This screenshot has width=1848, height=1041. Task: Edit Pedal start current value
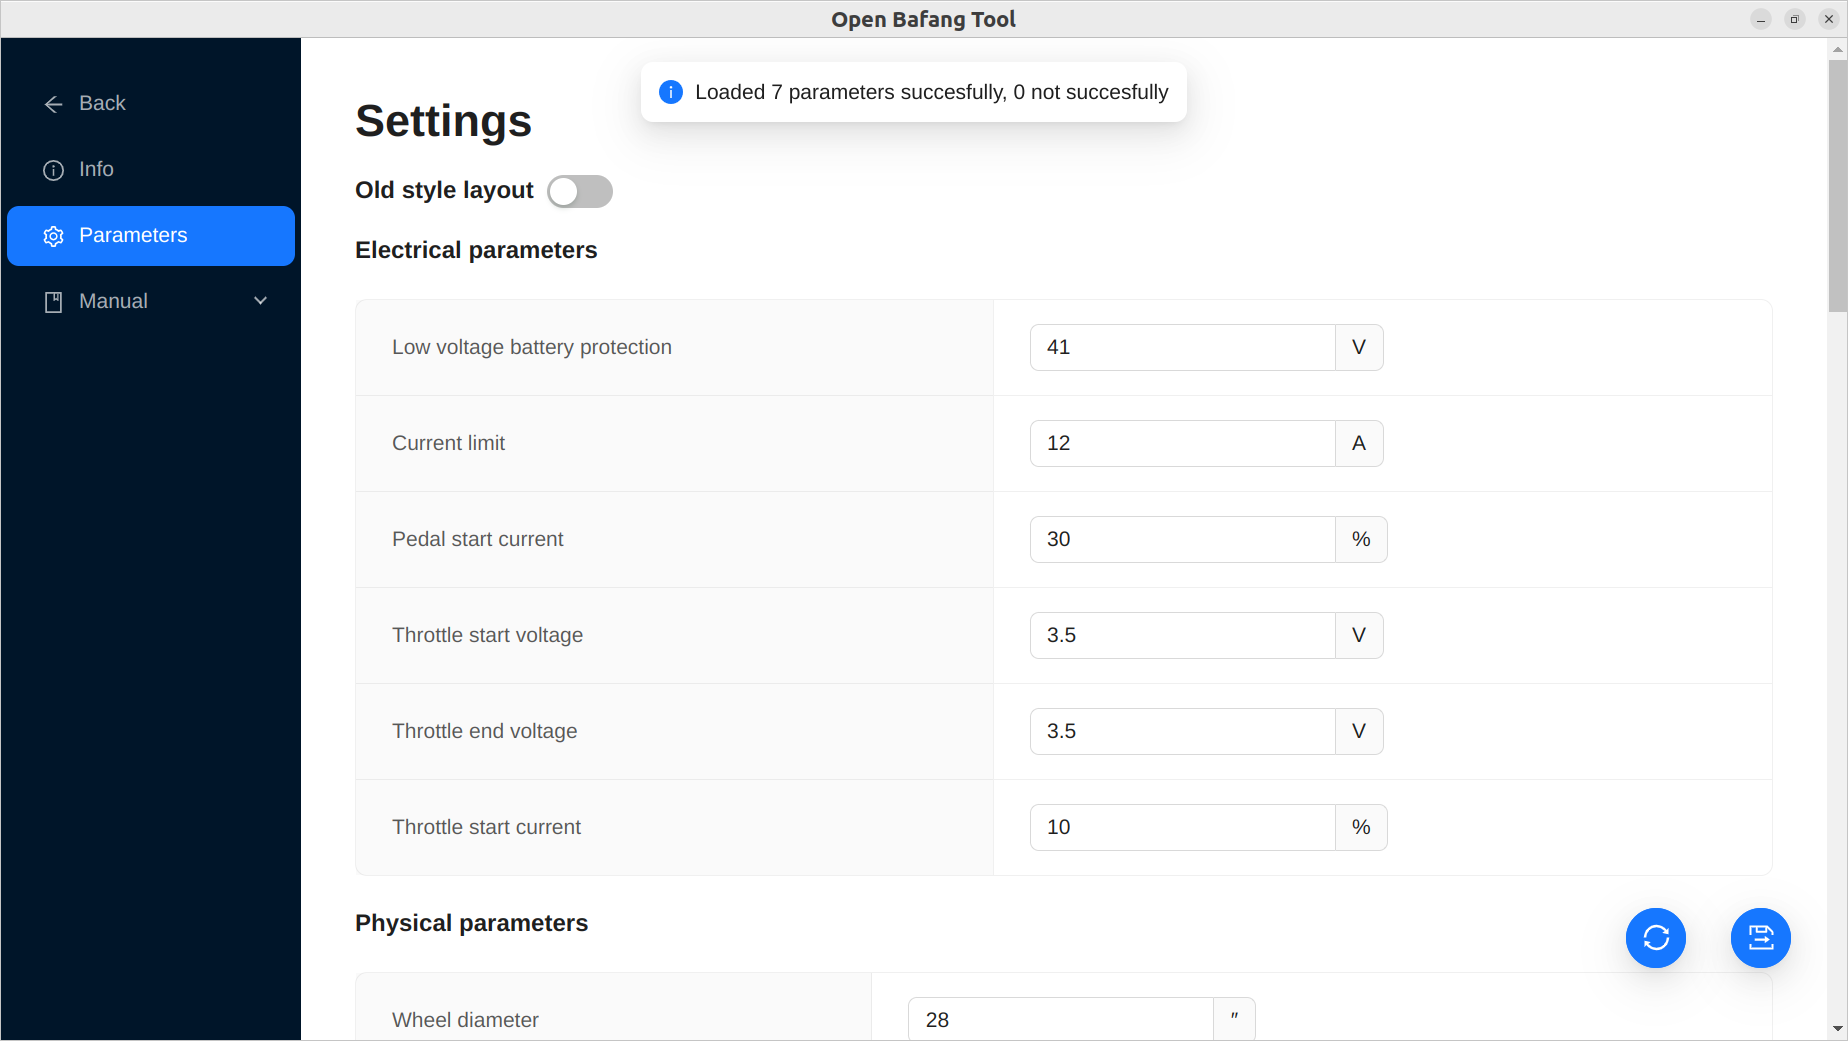1183,539
